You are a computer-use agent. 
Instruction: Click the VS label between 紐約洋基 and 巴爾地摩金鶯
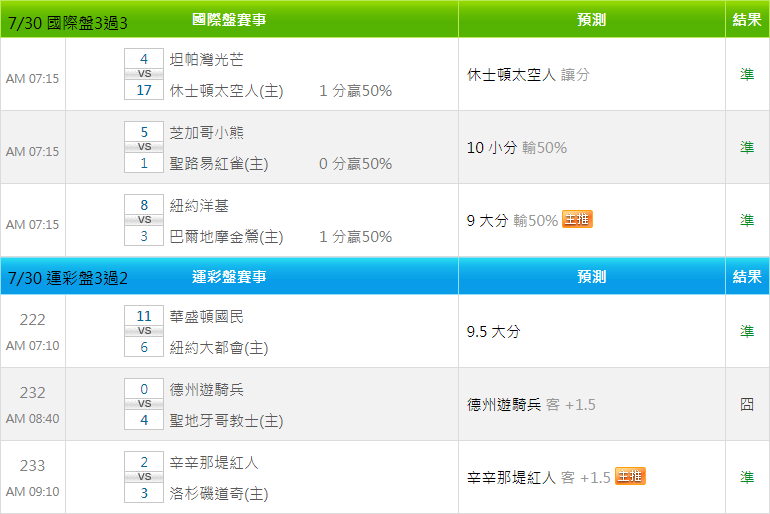coord(144,220)
